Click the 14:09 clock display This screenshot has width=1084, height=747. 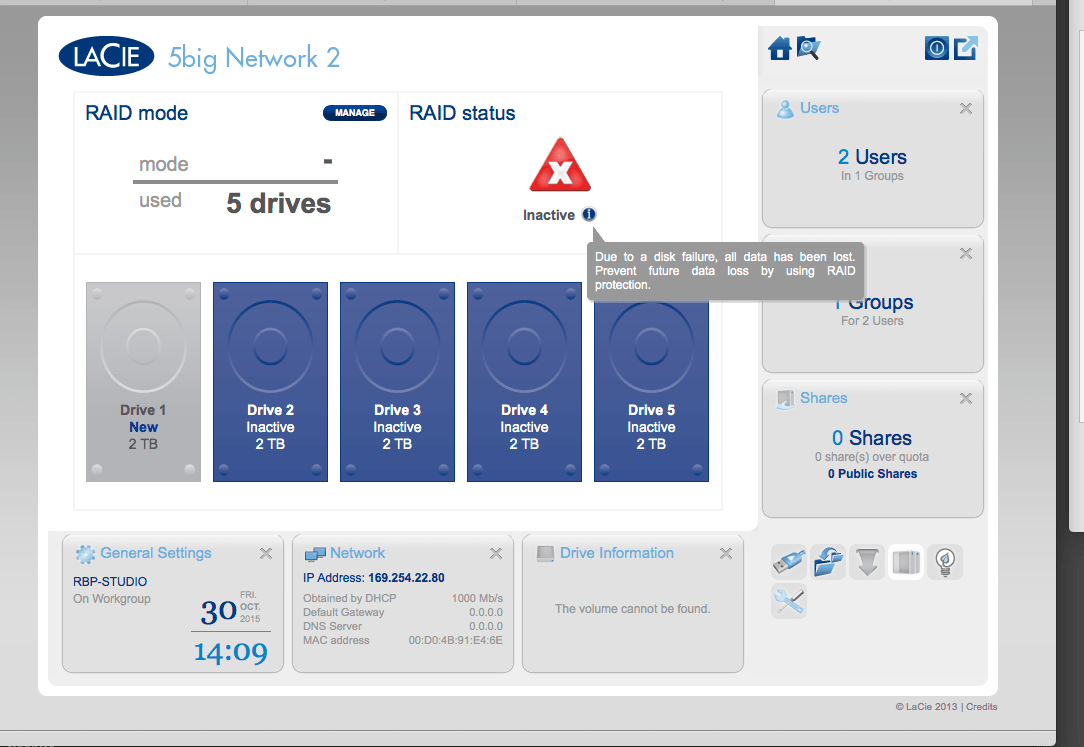[x=230, y=652]
